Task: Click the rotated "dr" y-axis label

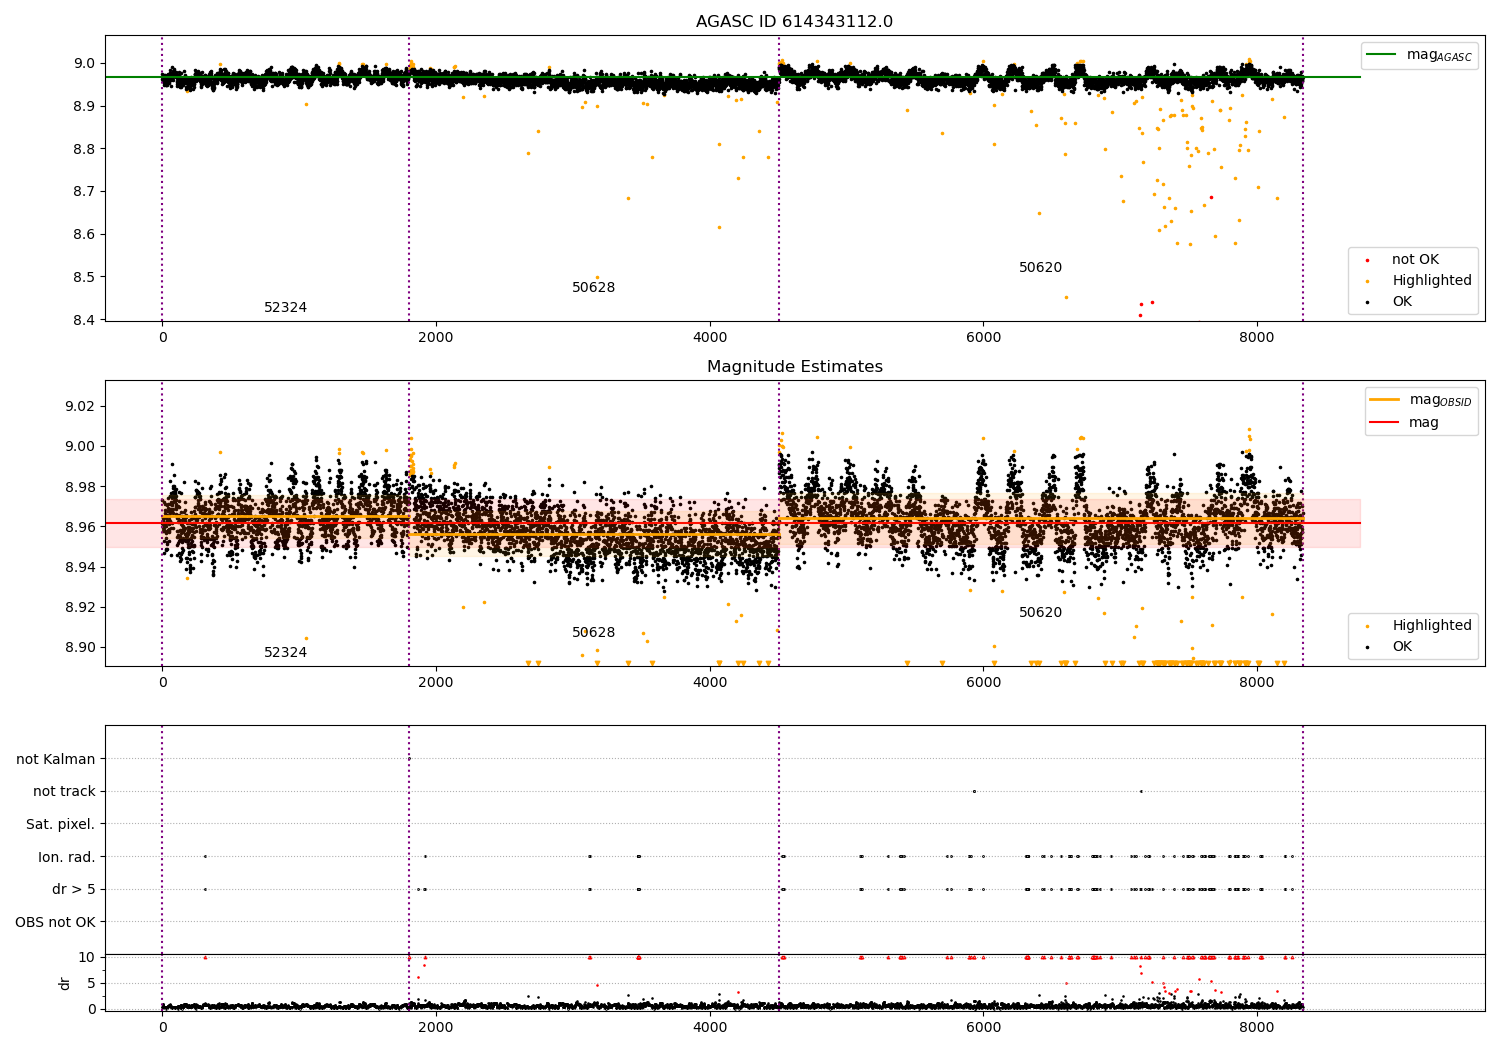Action: (65, 983)
